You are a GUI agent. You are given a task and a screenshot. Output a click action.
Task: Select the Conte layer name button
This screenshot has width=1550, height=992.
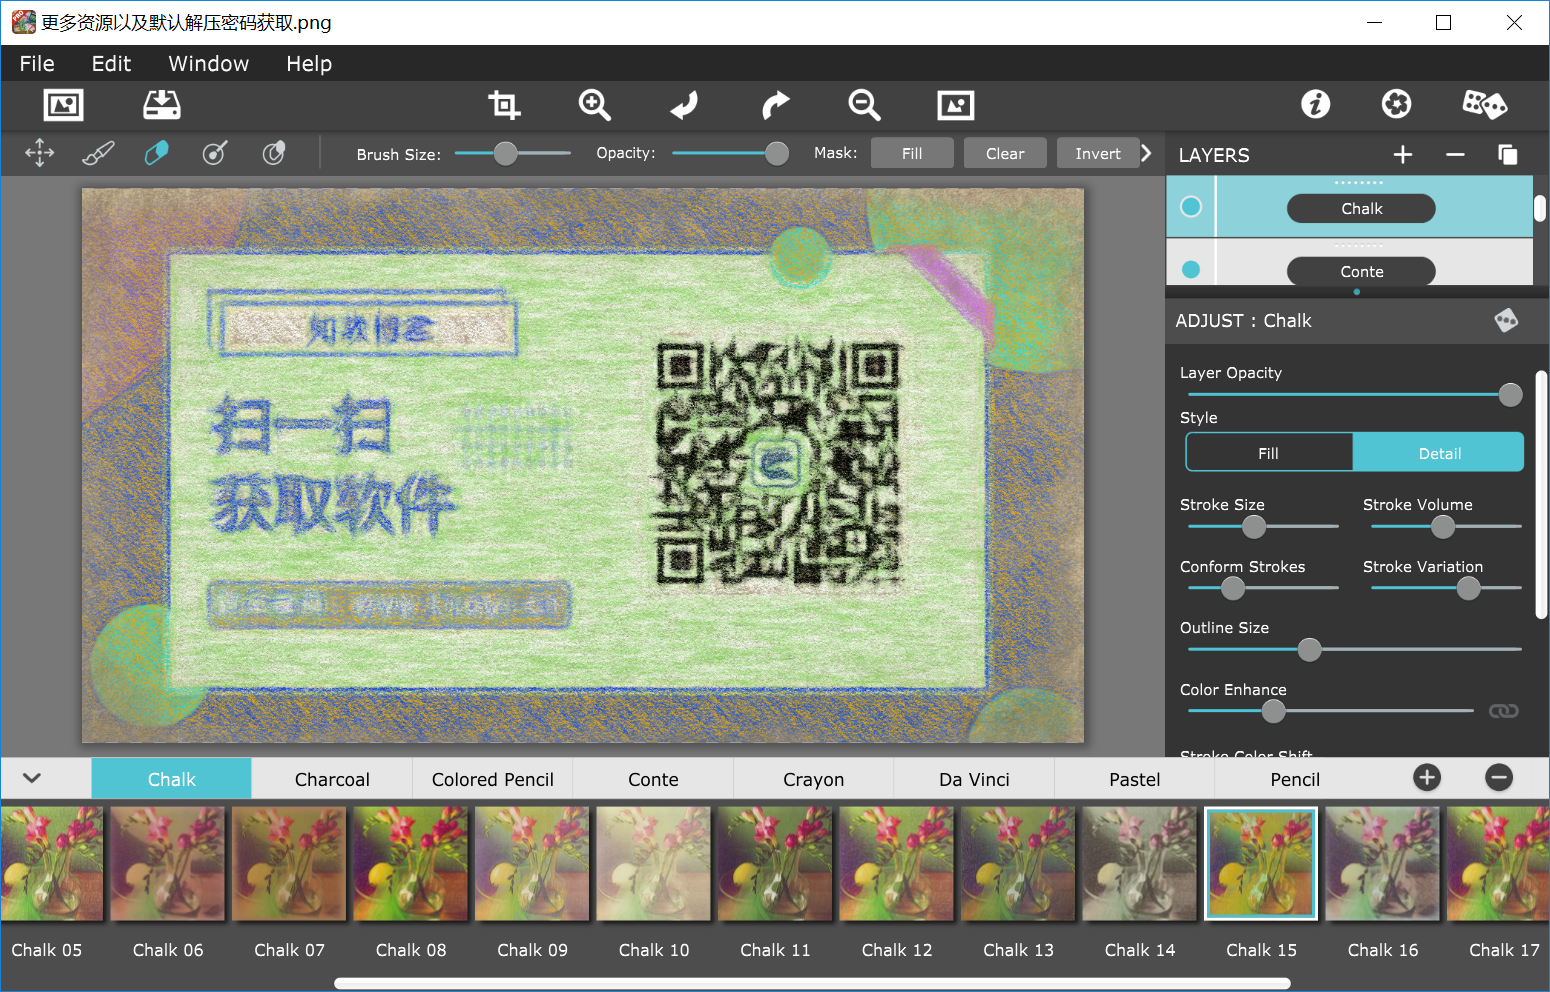[x=1361, y=271]
